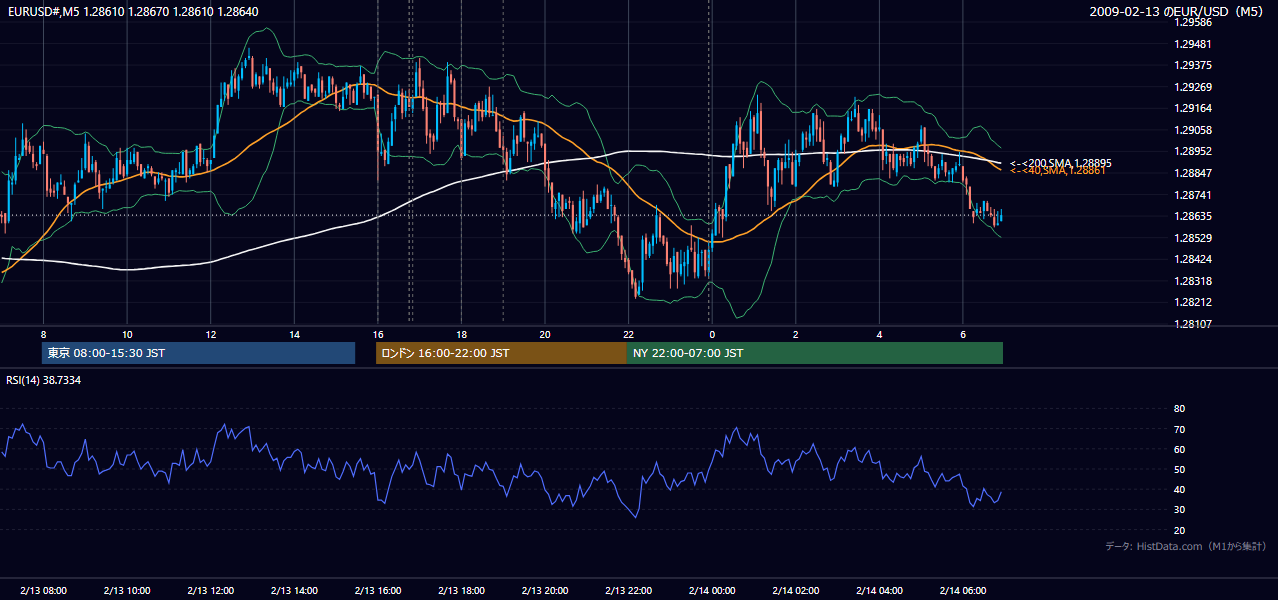This screenshot has width=1278, height=600.
Task: Click price axis label 1.28107
Action: [1192, 324]
